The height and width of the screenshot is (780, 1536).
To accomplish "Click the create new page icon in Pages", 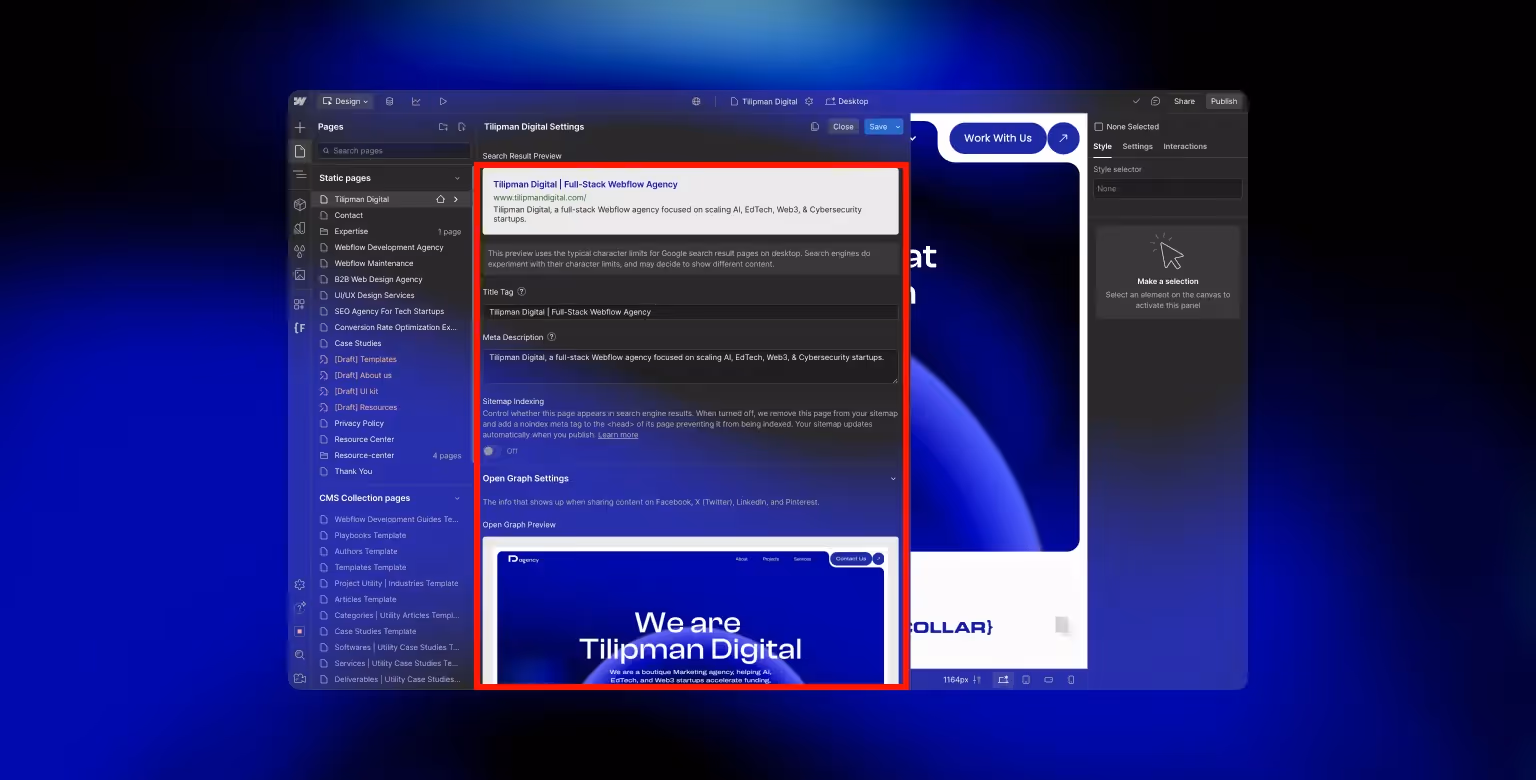I will pos(461,127).
